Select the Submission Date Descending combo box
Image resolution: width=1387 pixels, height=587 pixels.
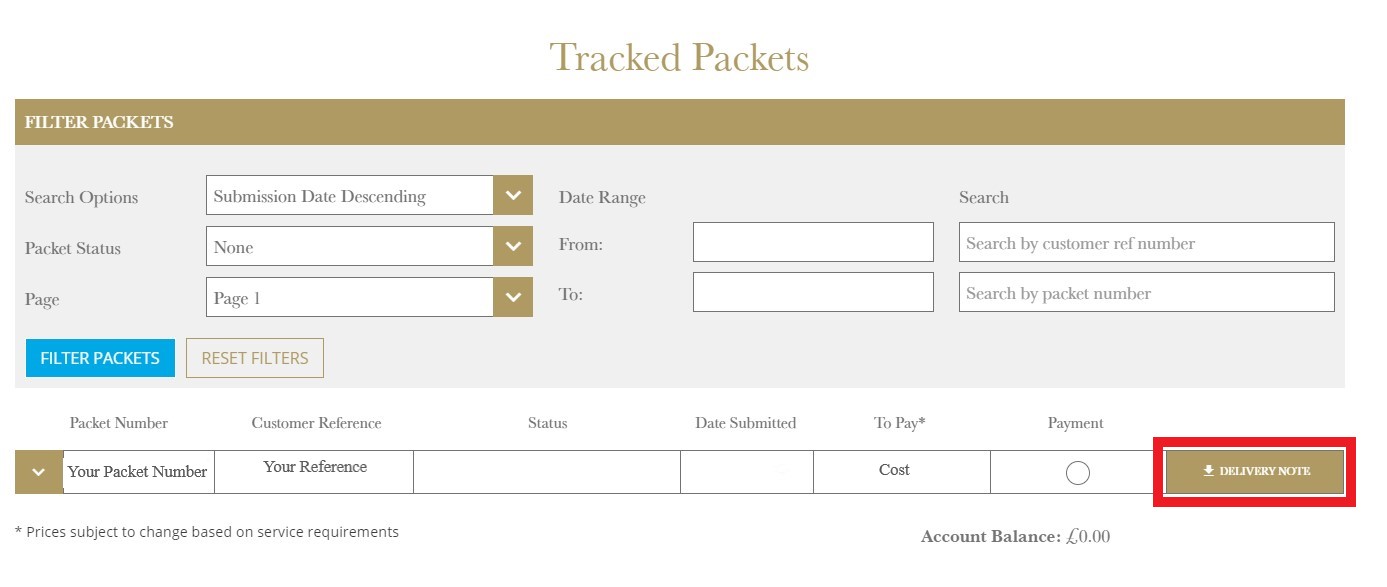coord(369,195)
